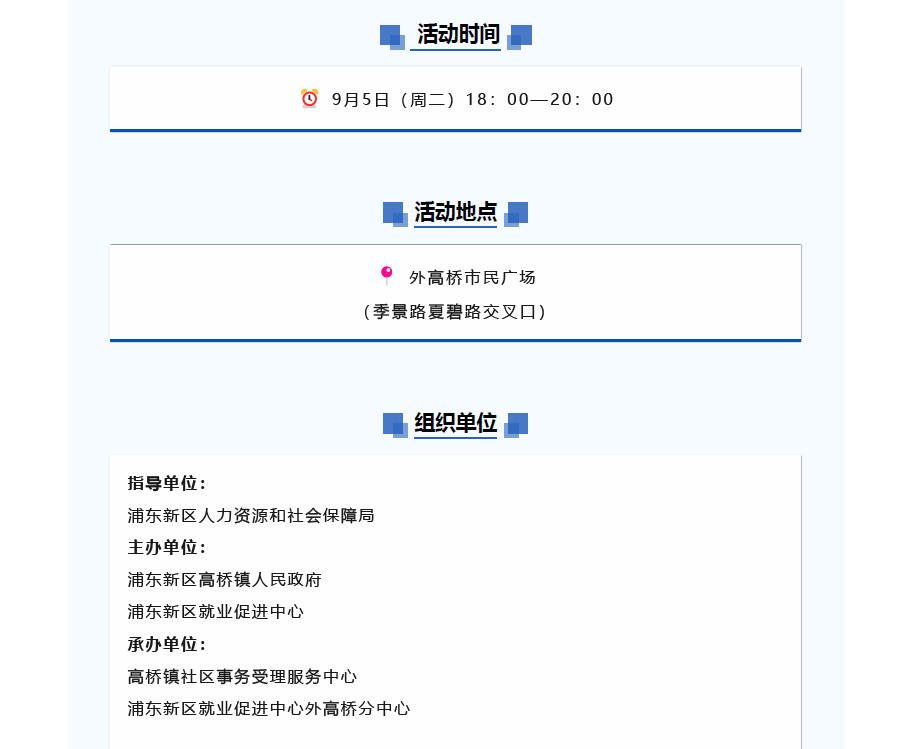The width and height of the screenshot is (904, 749).
Task: Click the blue square left of 活动时间
Action: coord(392,36)
